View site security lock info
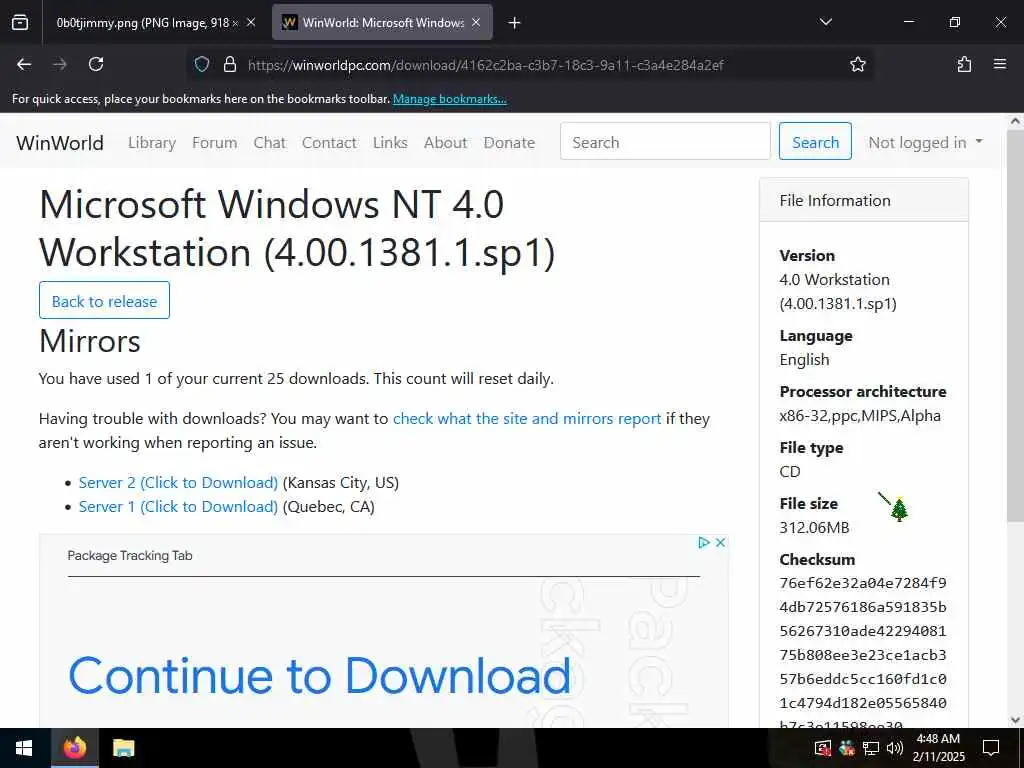The image size is (1024, 768). pyautogui.click(x=229, y=64)
